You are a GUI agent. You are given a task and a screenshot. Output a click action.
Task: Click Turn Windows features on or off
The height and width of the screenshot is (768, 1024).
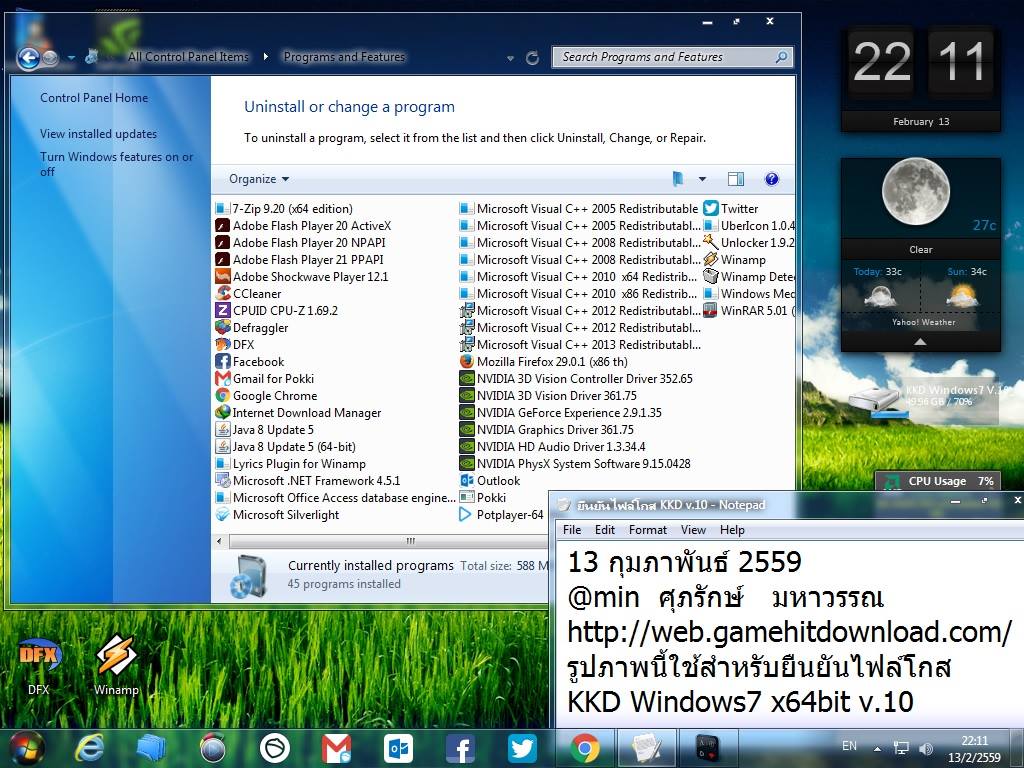pyautogui.click(x=116, y=164)
